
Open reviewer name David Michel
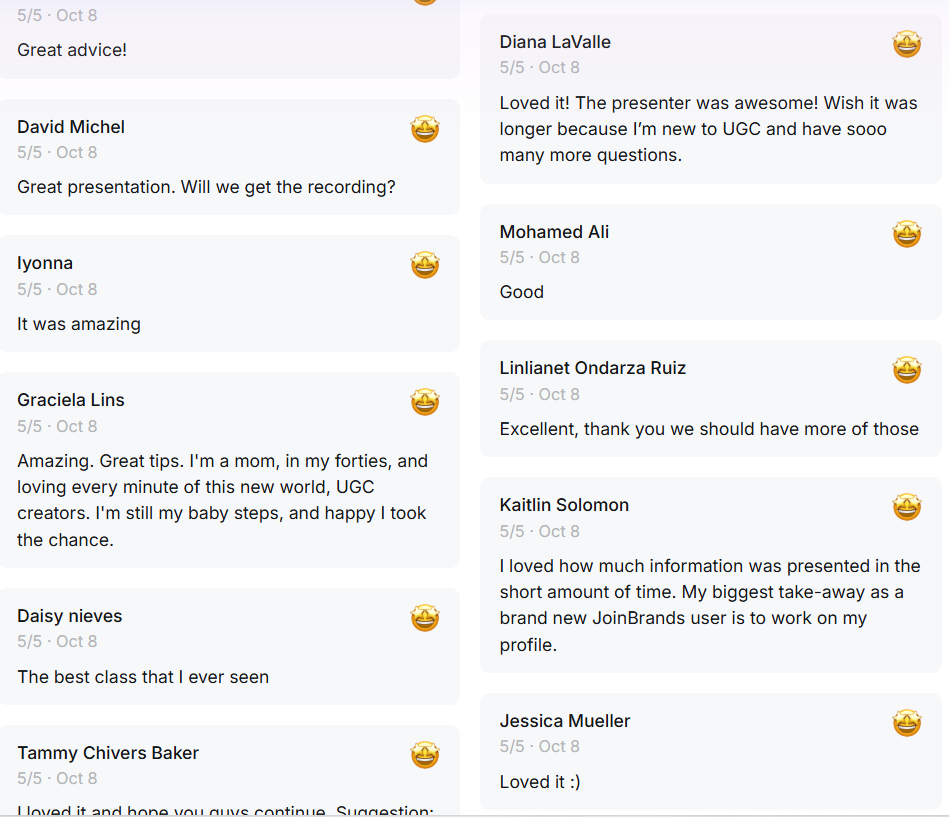pyautogui.click(x=71, y=127)
